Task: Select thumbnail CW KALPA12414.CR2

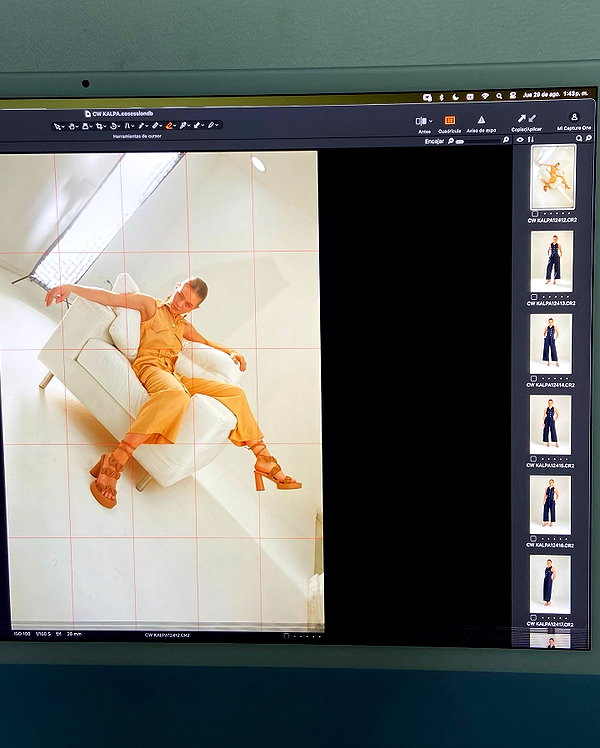Action: point(551,343)
